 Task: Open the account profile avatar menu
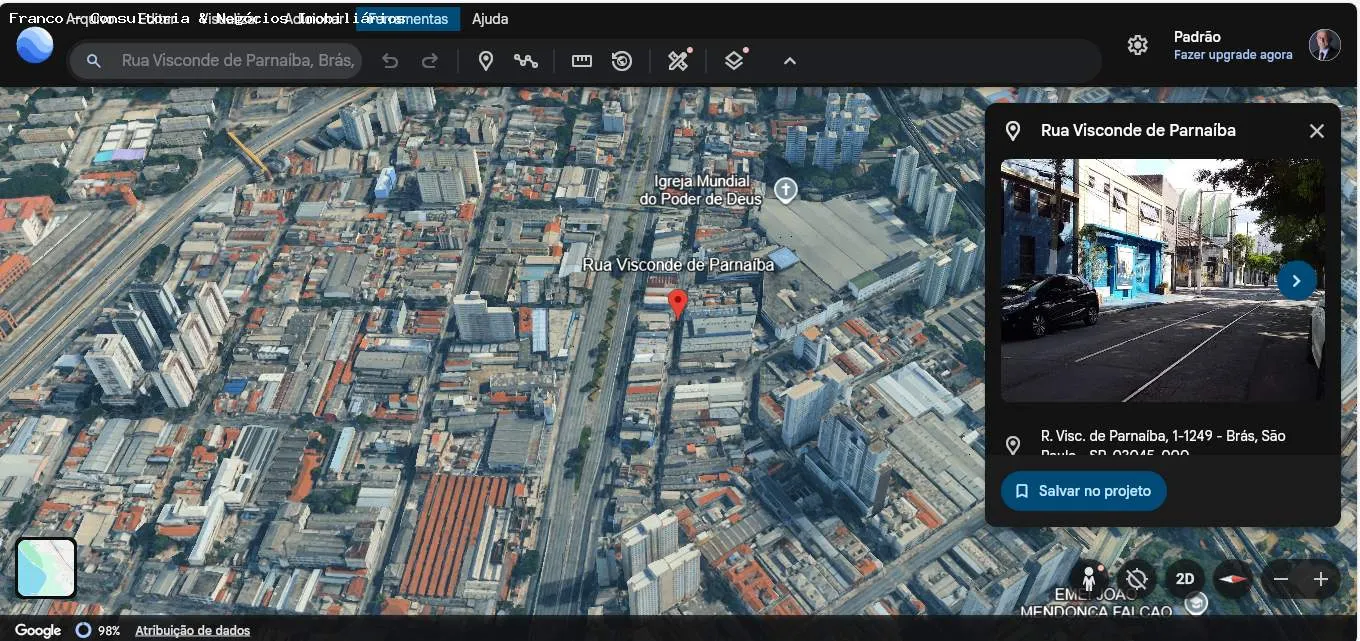[x=1325, y=45]
